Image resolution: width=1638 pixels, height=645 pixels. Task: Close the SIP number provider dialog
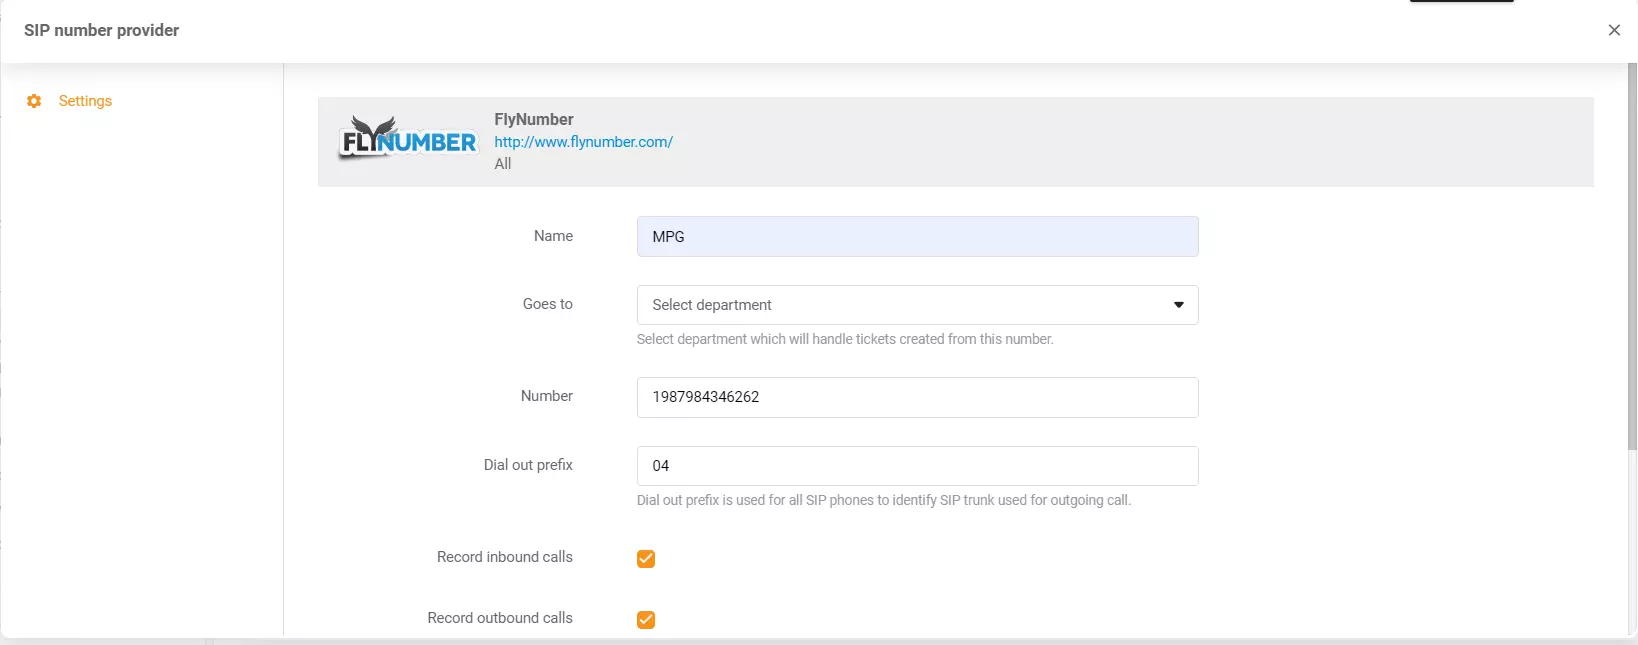click(1613, 30)
